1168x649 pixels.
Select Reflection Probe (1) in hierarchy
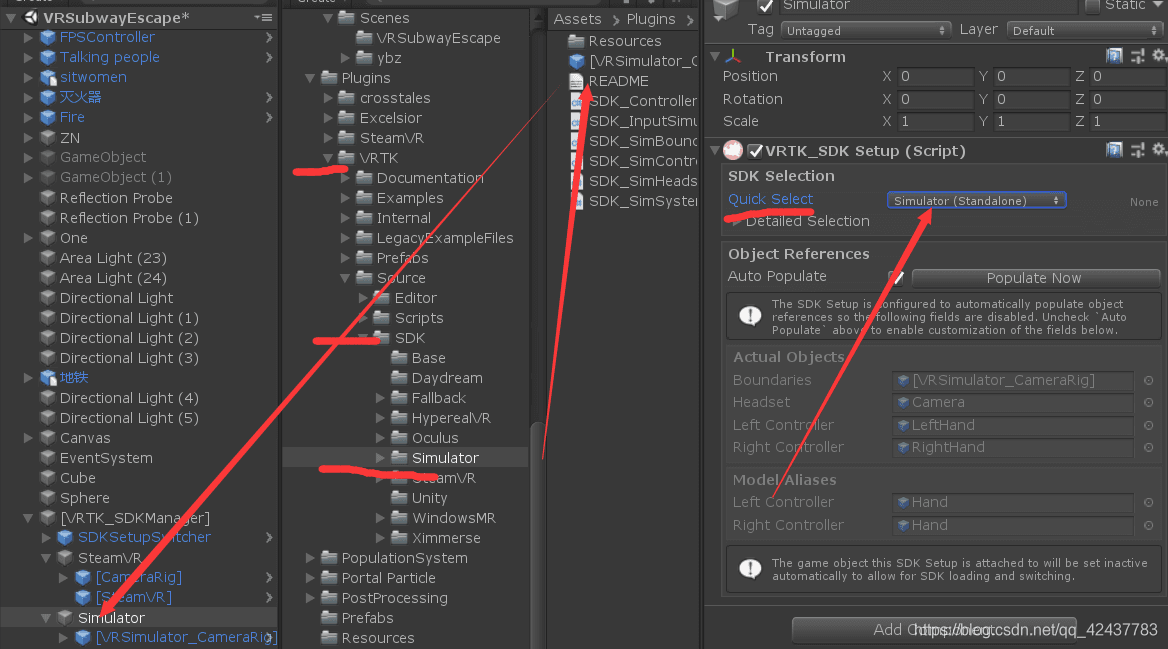129,218
